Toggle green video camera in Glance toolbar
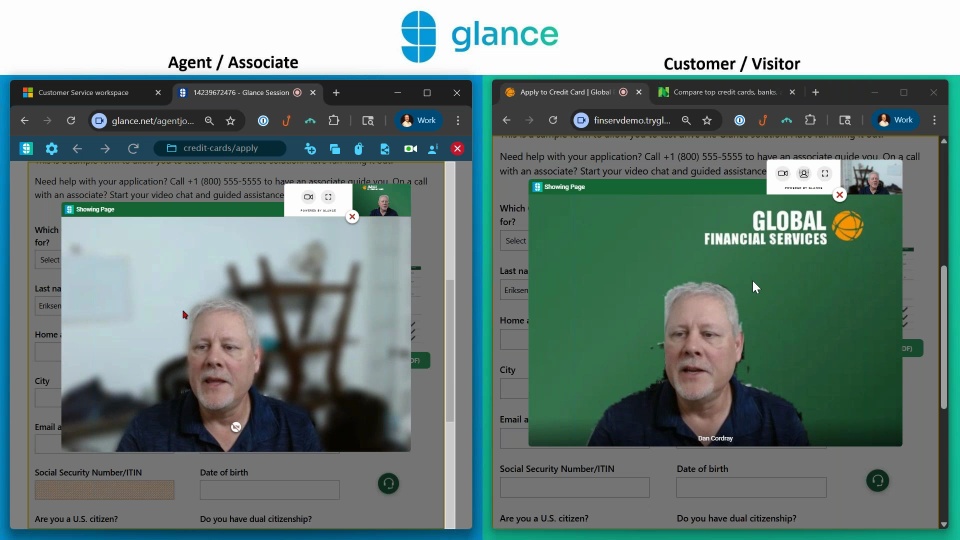Viewport: 960px width, 540px height. [x=410, y=148]
